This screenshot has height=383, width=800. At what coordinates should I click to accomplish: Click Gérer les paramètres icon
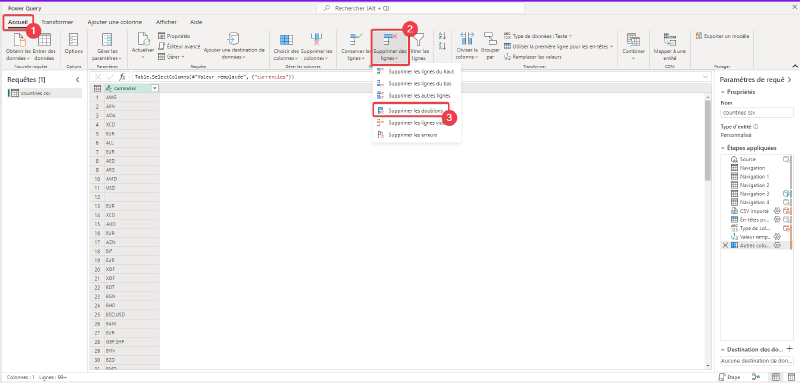tap(107, 40)
